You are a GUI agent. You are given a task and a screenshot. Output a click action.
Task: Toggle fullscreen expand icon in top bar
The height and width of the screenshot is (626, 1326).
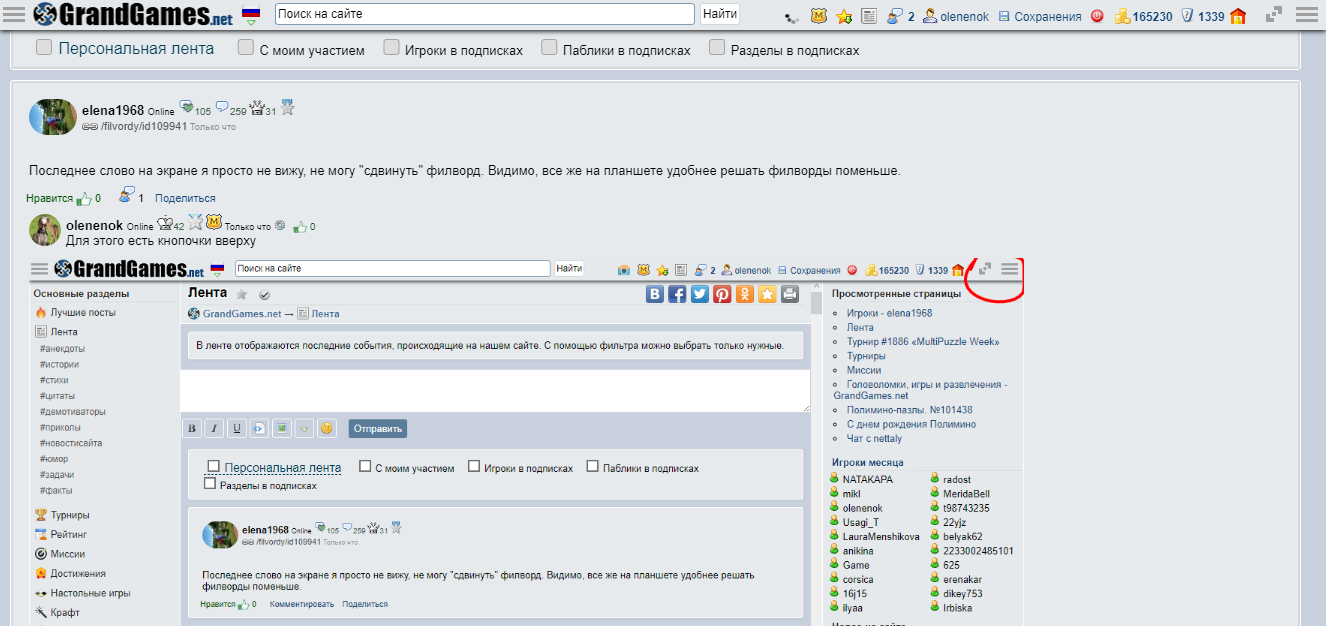pos(1274,15)
